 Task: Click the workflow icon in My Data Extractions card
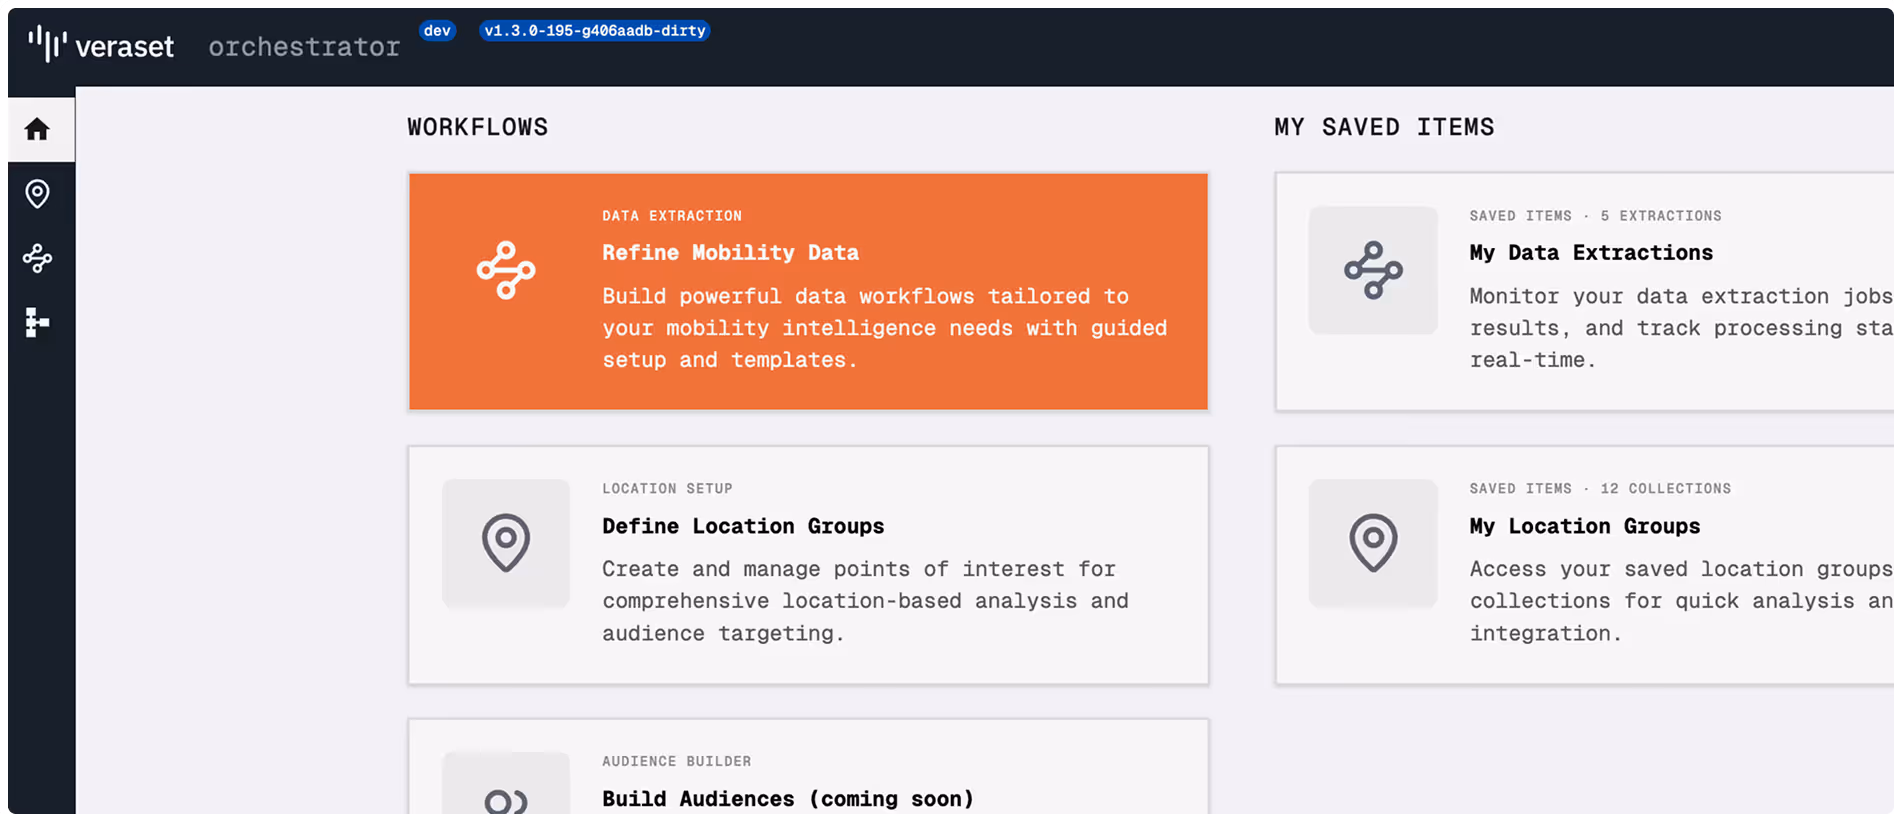click(x=1373, y=270)
